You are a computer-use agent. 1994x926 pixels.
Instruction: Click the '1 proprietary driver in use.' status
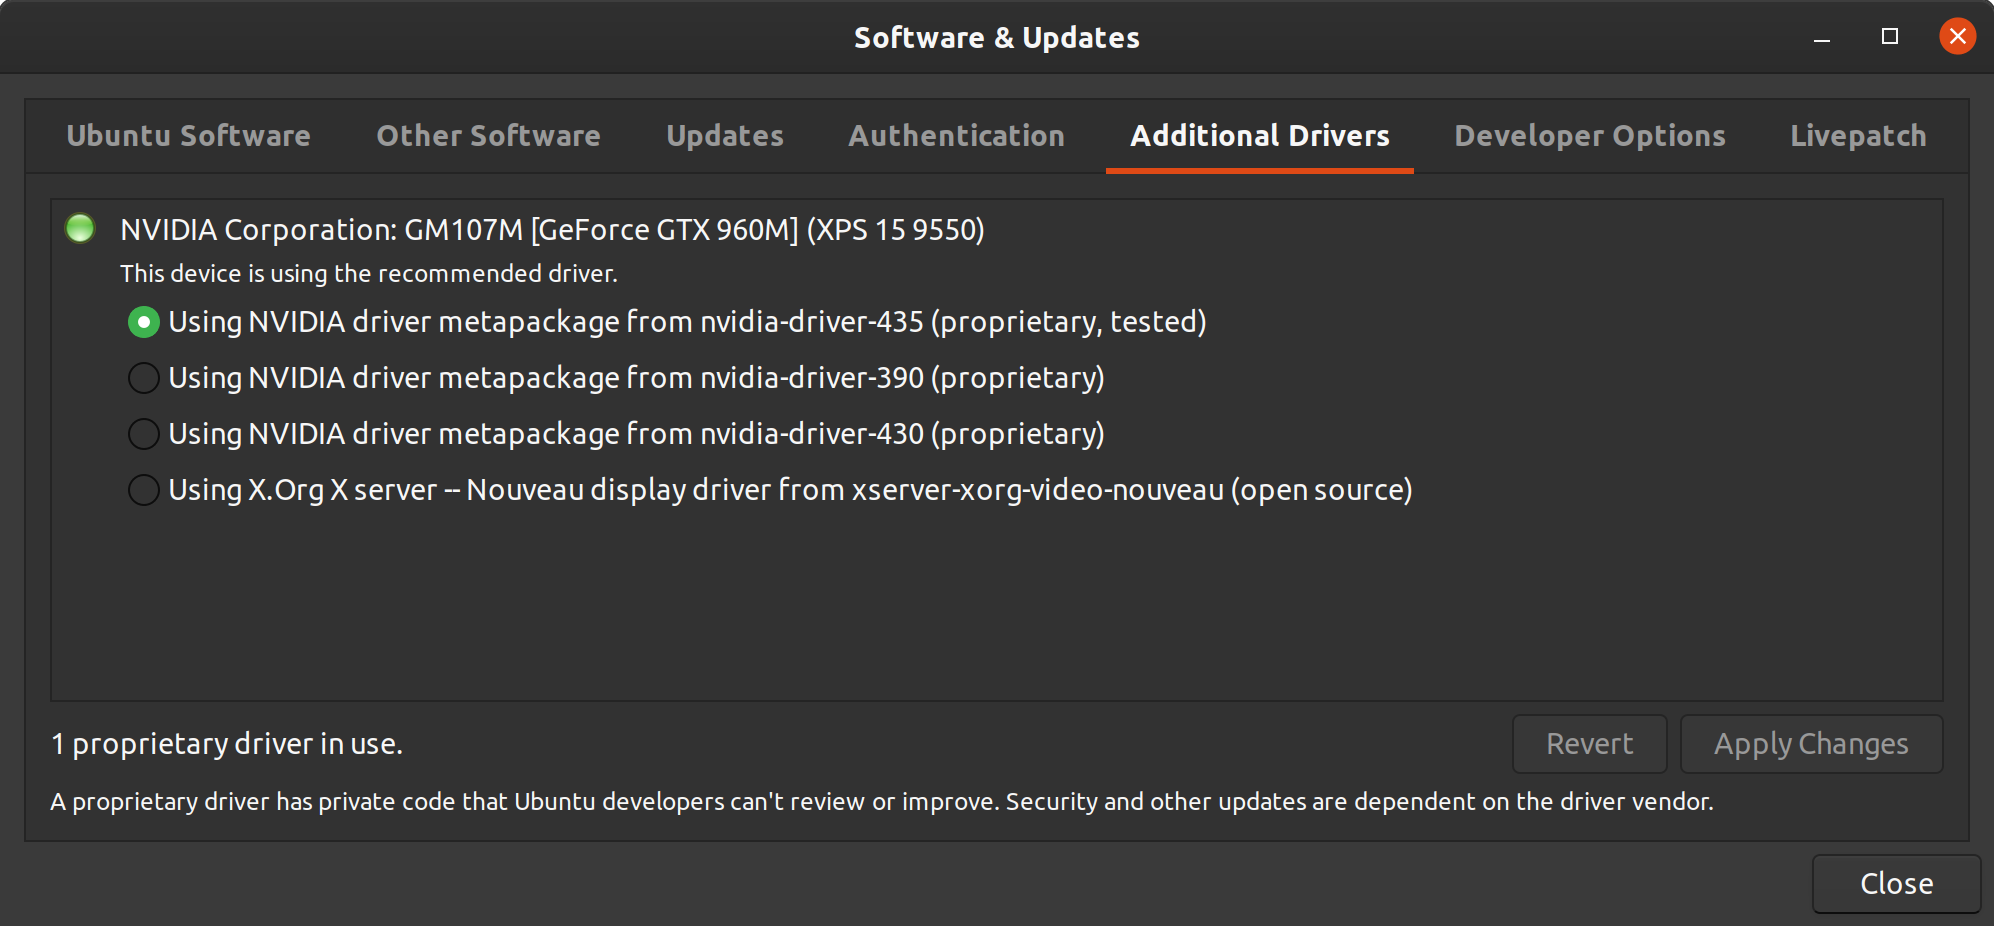tap(227, 744)
